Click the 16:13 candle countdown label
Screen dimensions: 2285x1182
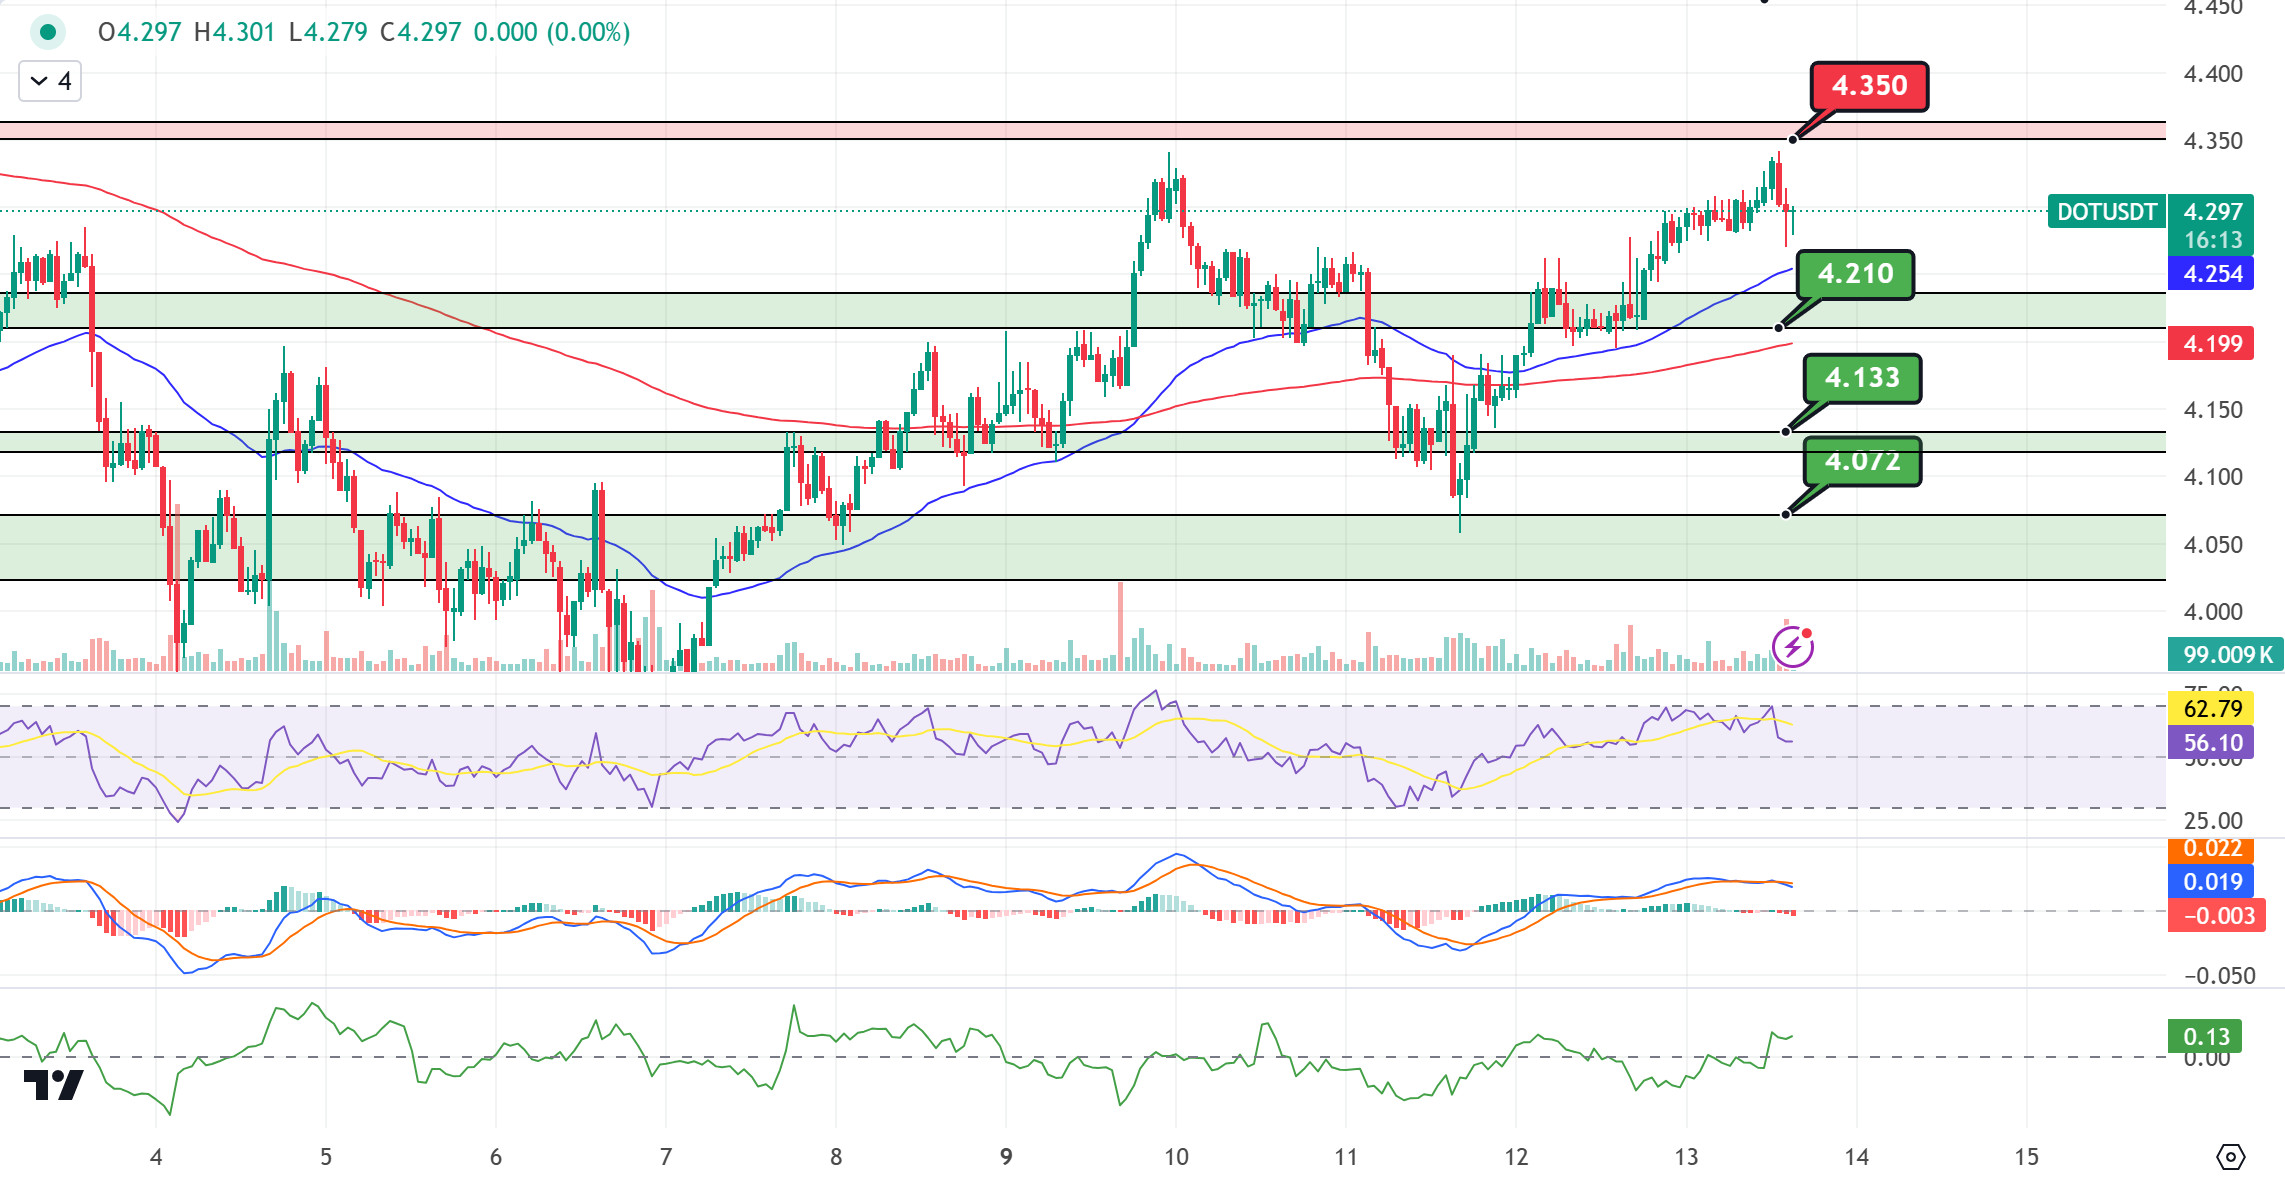tap(2212, 240)
